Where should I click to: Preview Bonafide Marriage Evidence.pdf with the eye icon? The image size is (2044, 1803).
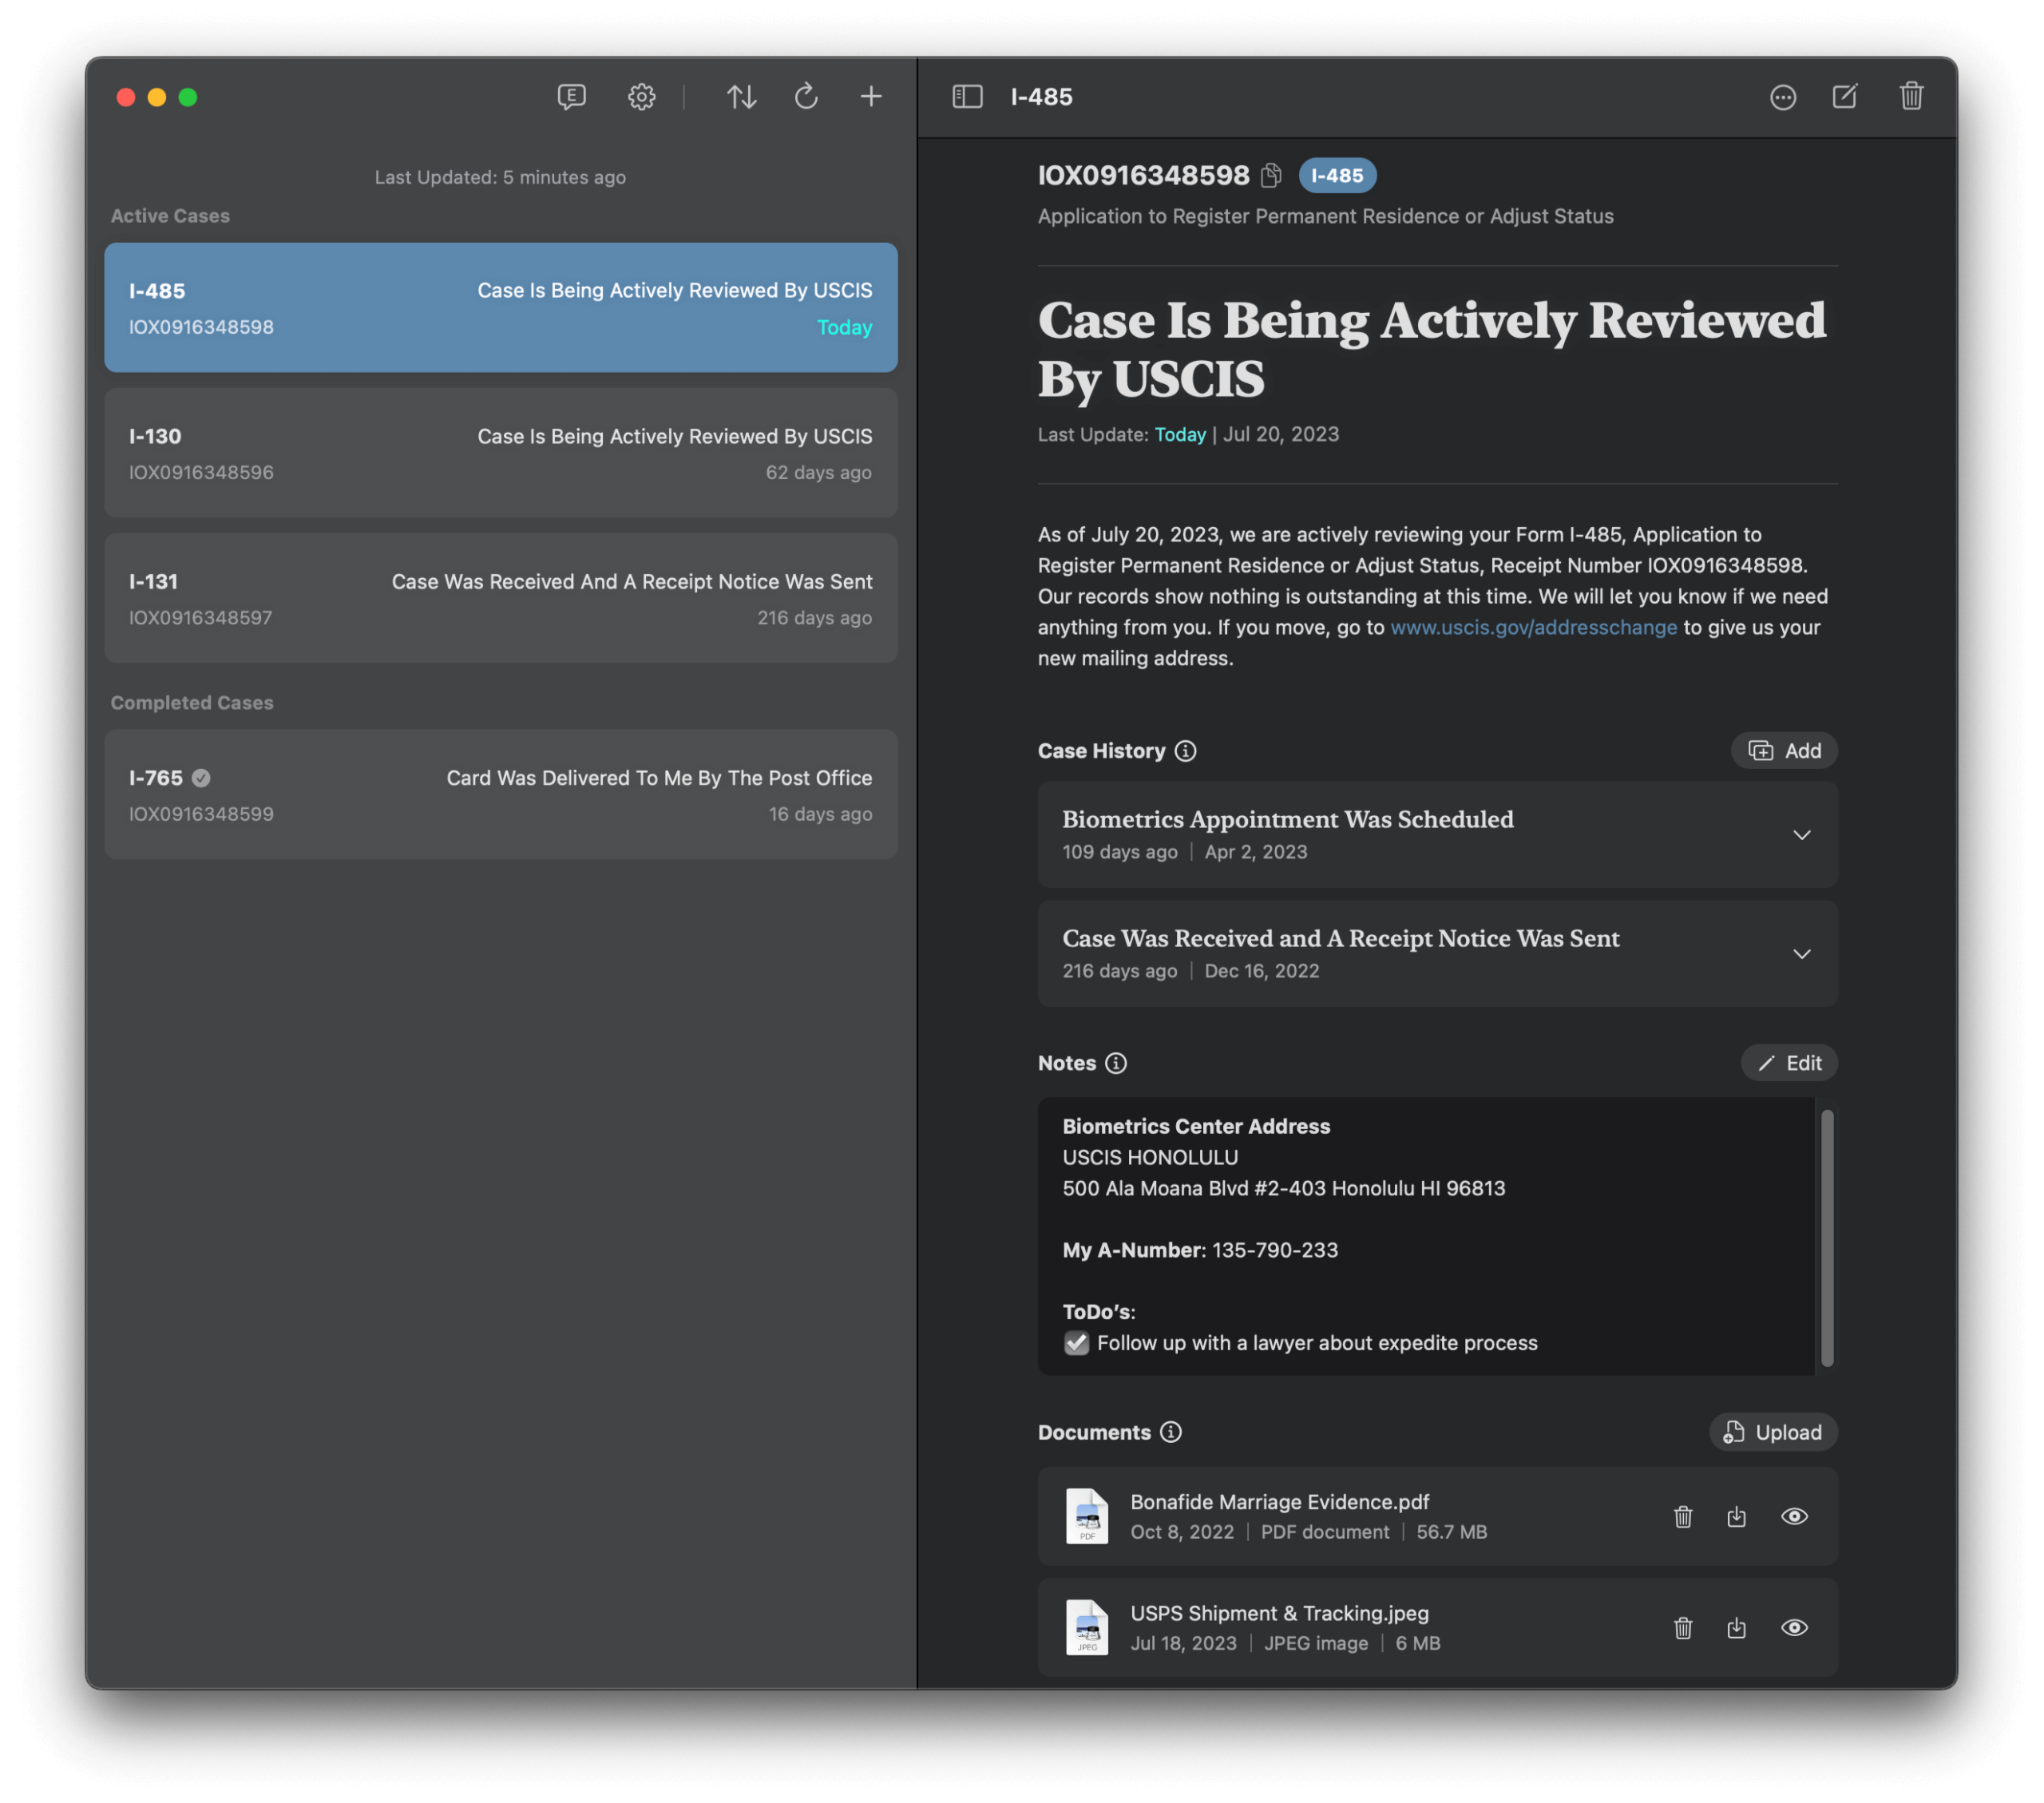[1794, 1517]
